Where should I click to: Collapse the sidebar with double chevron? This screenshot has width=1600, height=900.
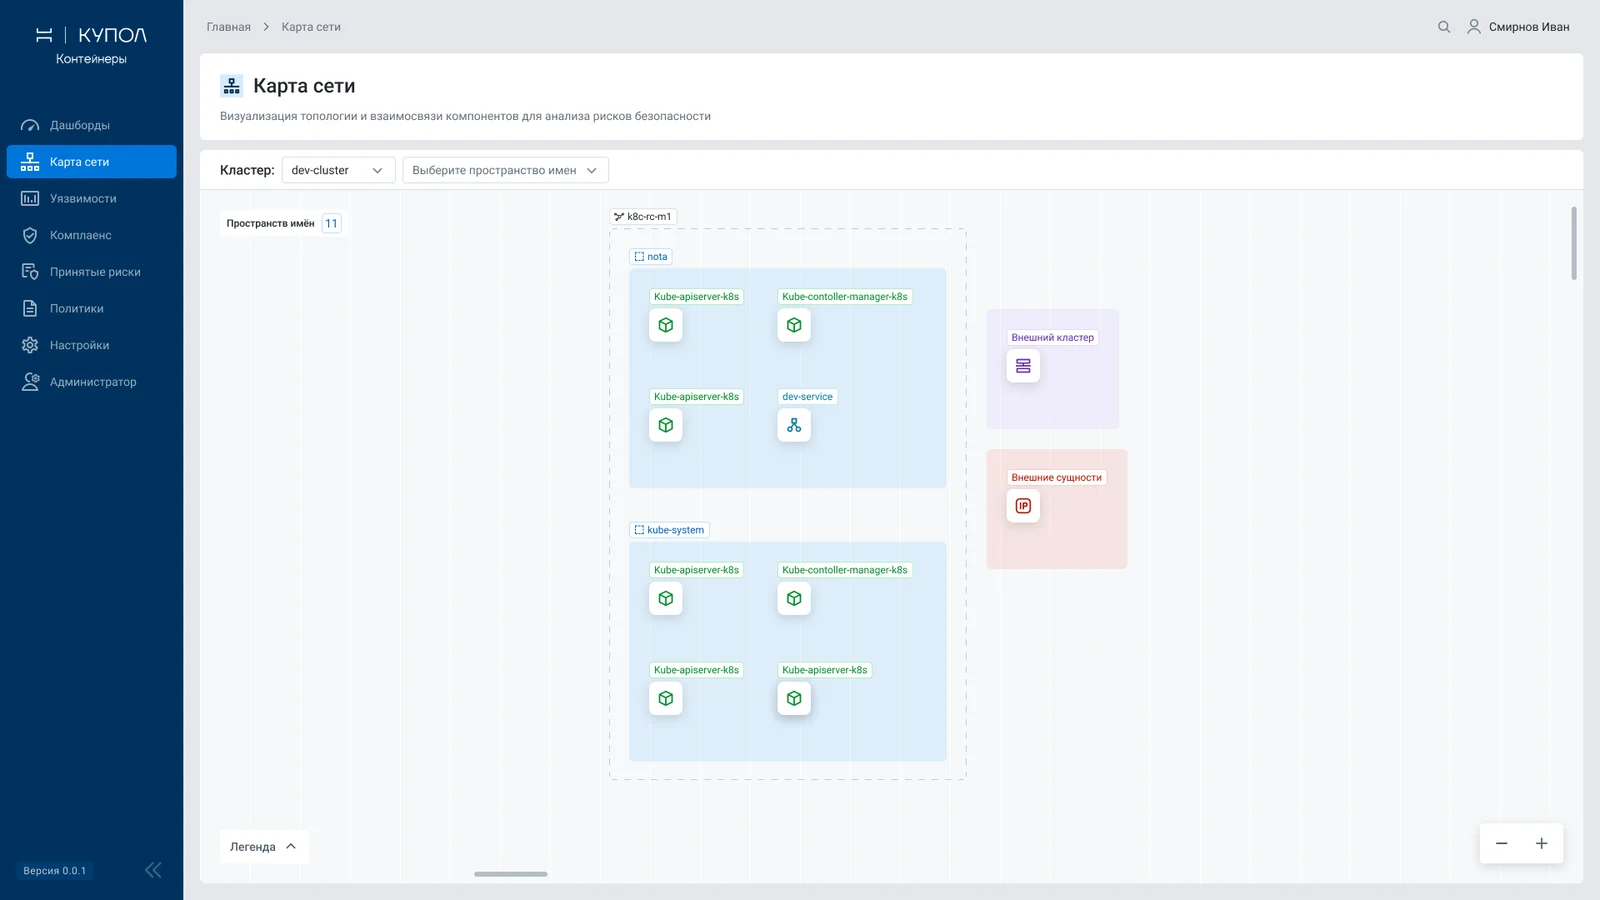point(153,870)
